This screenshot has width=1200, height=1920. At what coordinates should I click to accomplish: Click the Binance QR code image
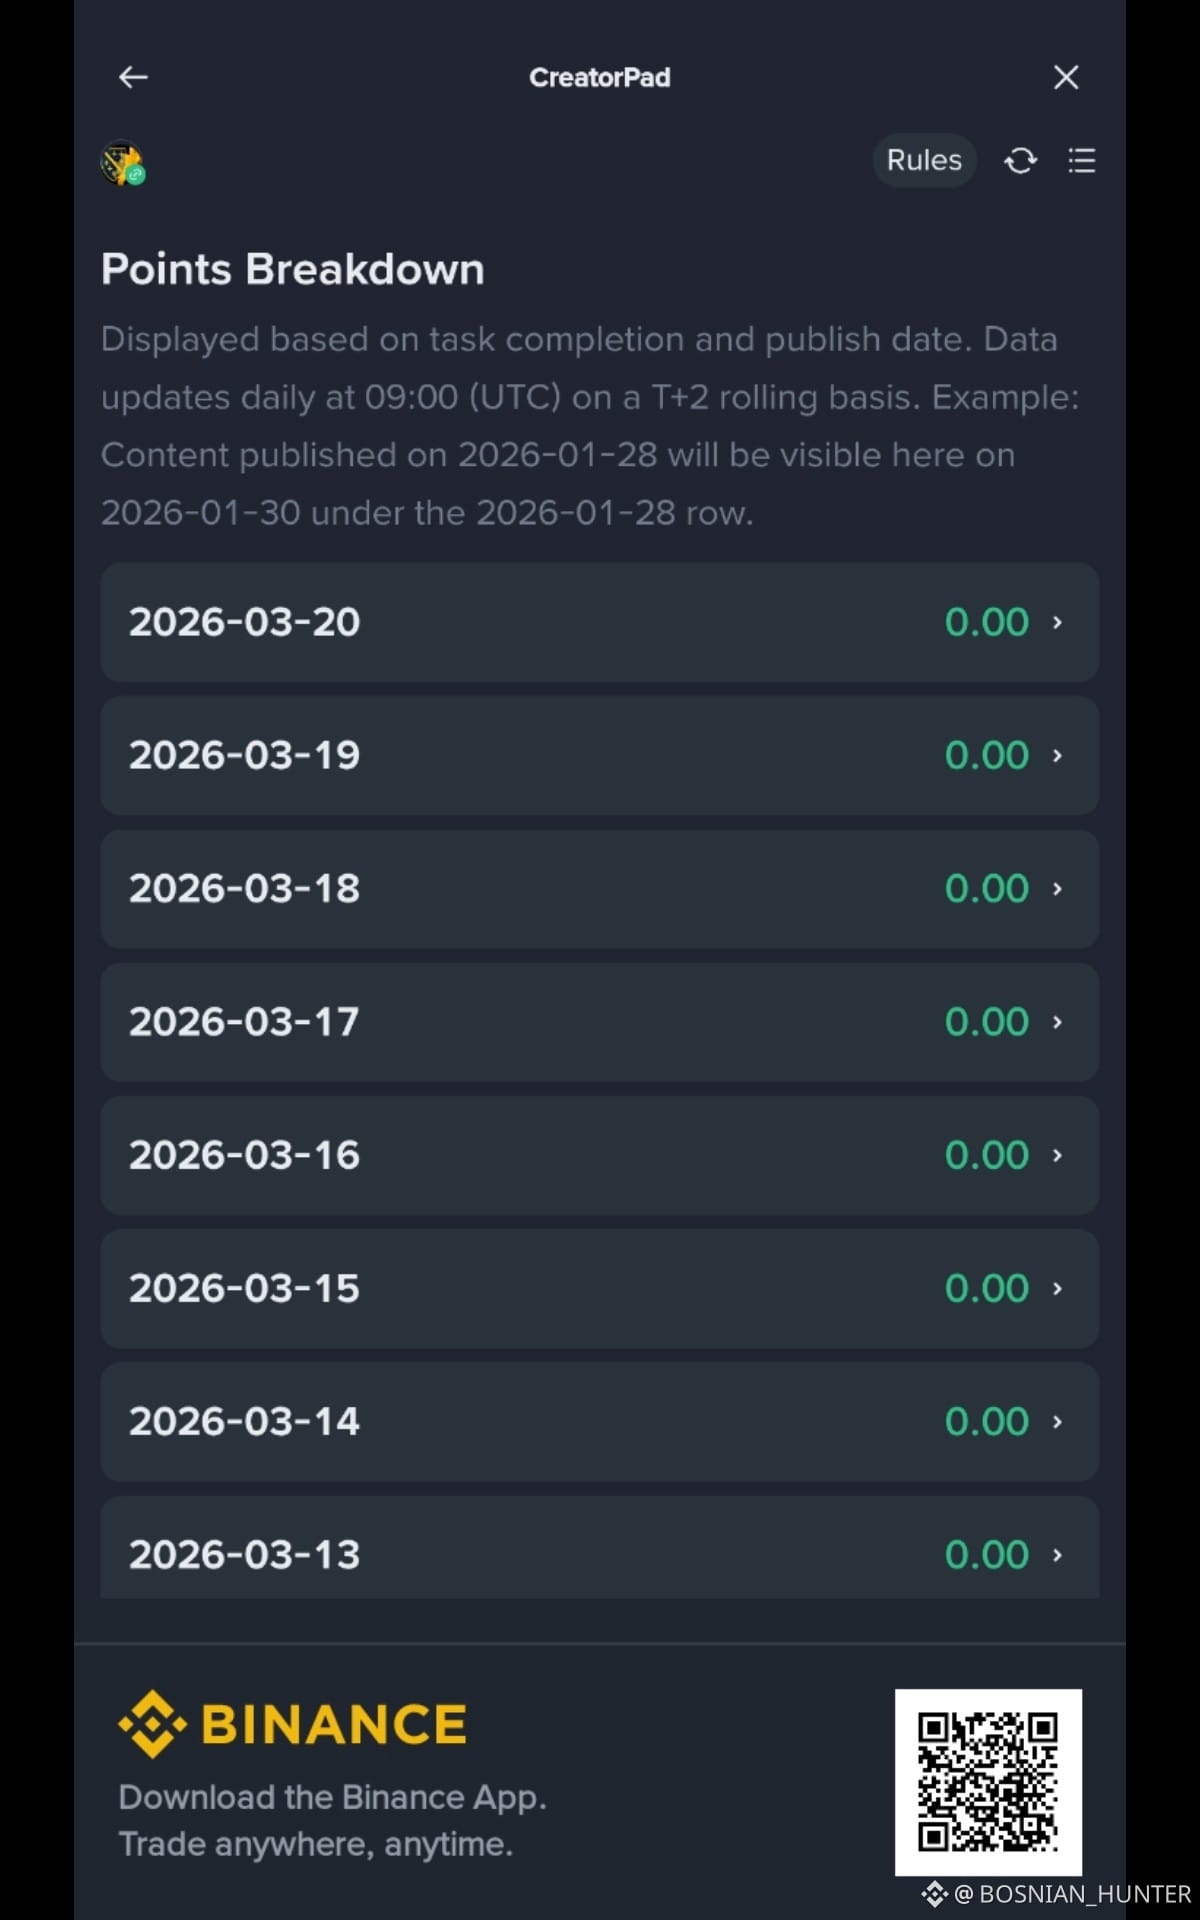[988, 1782]
